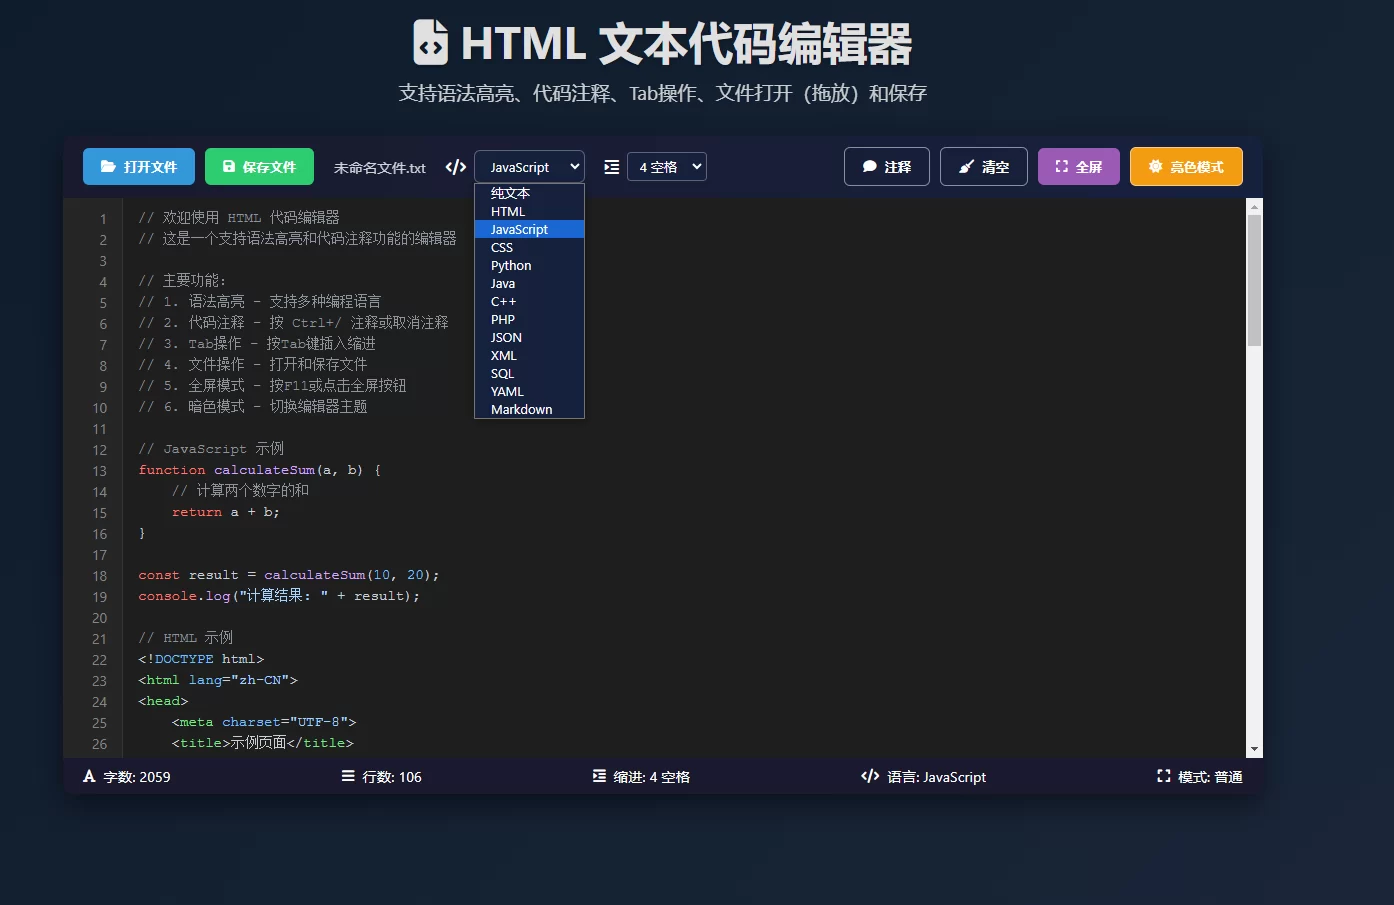Click the 打开文件 button
Image resolution: width=1394 pixels, height=905 pixels.
[138, 166]
